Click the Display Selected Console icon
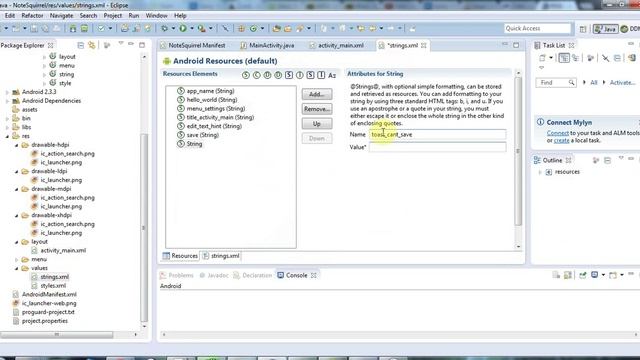 [595, 275]
